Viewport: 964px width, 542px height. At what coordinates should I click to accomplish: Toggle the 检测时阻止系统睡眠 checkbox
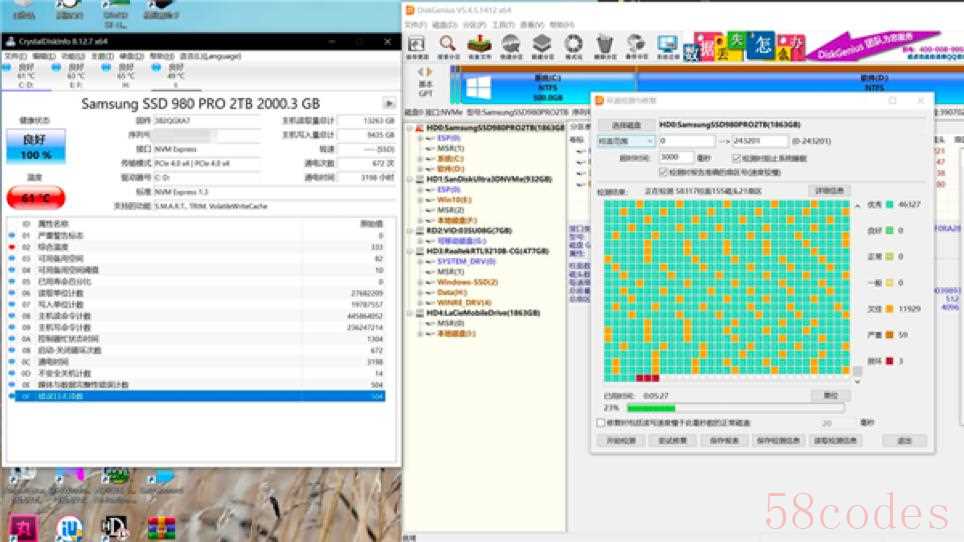coord(736,158)
